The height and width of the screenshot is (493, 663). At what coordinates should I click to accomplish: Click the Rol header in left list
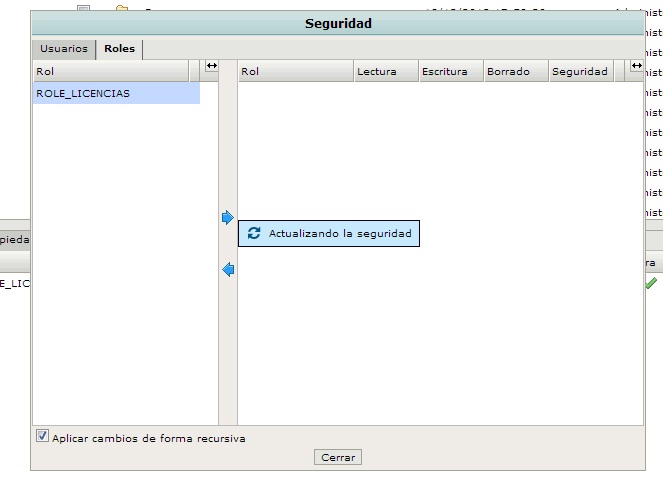110,72
